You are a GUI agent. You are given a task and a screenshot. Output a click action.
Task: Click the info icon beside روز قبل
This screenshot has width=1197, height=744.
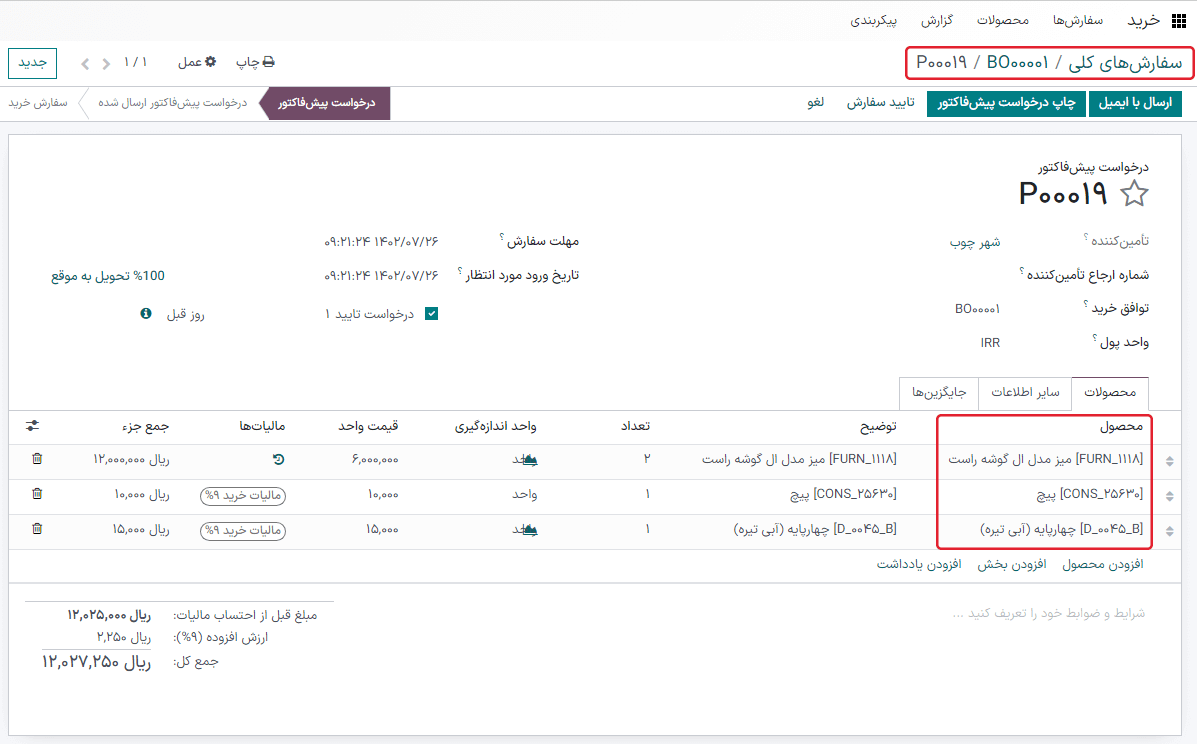146,314
